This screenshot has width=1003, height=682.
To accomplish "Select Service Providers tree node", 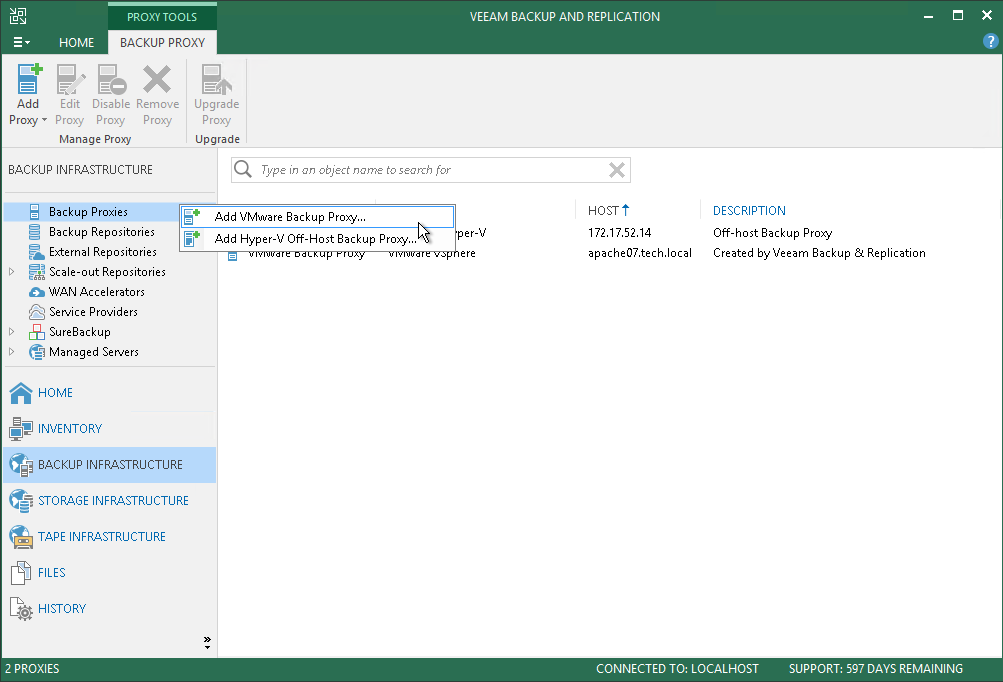I will pos(93,312).
